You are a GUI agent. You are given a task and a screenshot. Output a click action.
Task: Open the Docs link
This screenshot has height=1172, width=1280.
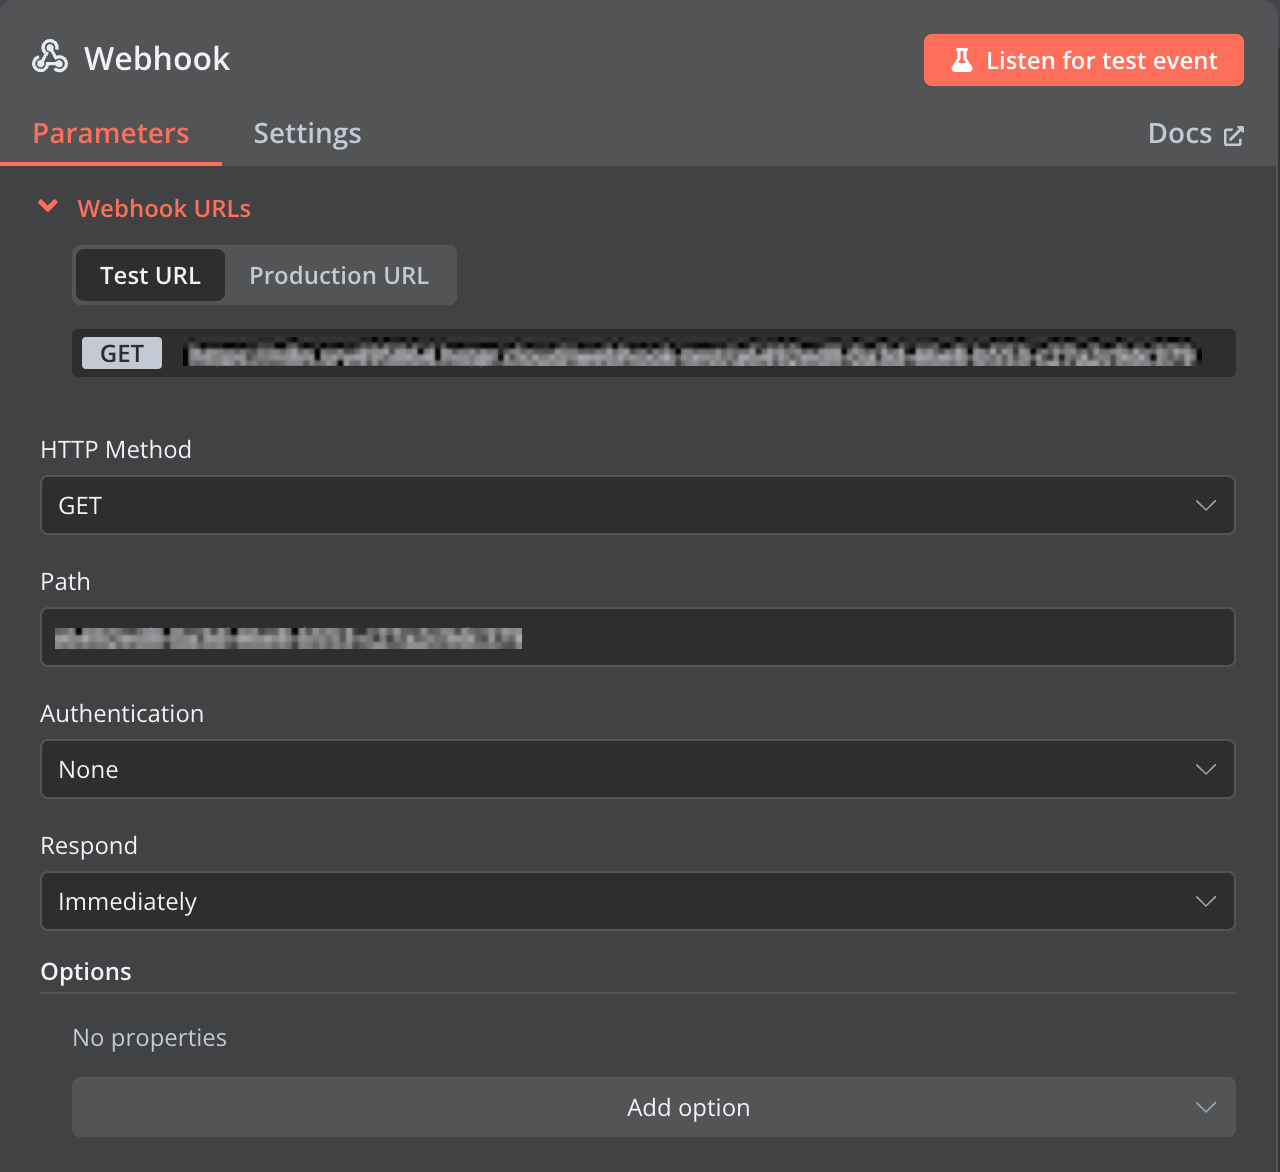click(1180, 133)
